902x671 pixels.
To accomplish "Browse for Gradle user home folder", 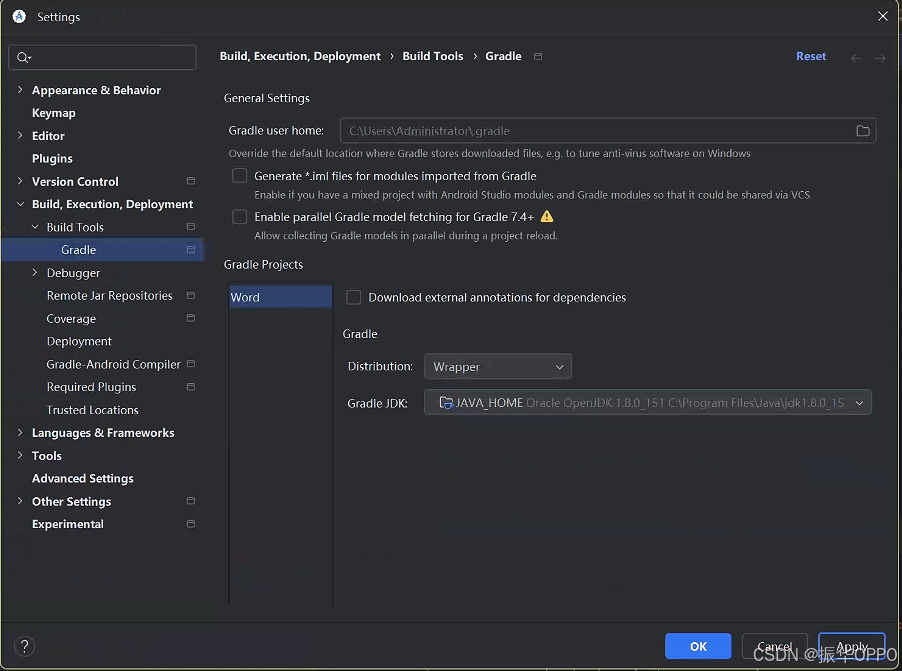I will tap(862, 131).
